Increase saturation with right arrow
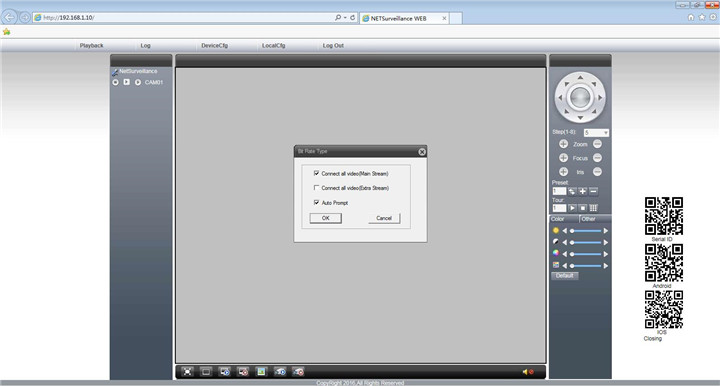Image resolution: width=720 pixels, height=386 pixels. click(606, 254)
